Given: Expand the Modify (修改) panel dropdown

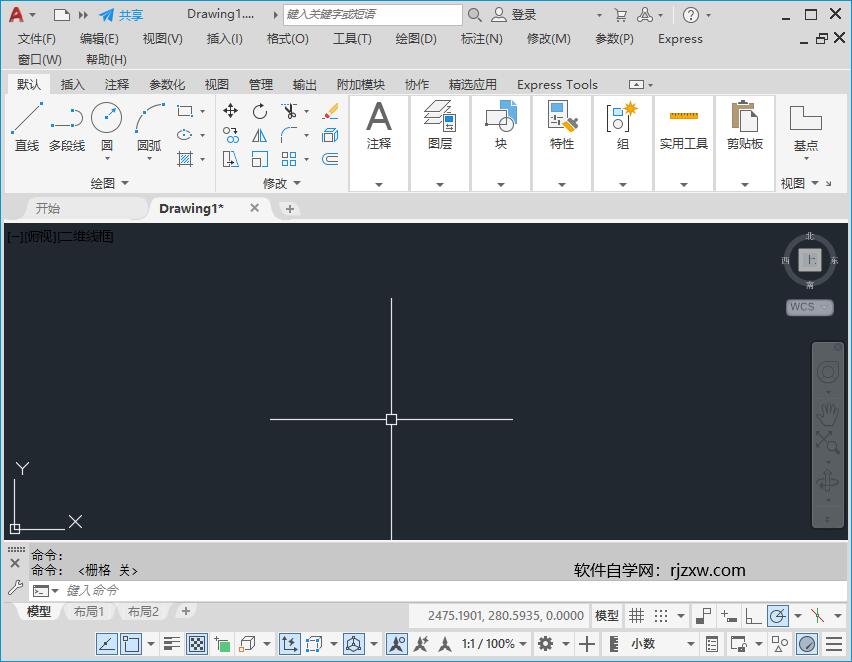Looking at the screenshot, I should pos(281,183).
